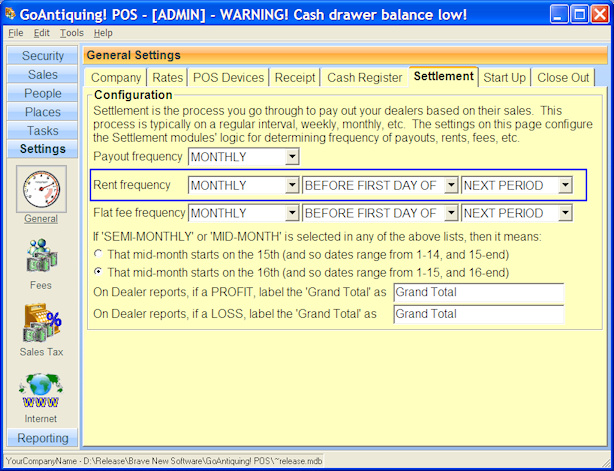Open the General settings gauge icon
Screen dimensions: 614x471
point(42,189)
